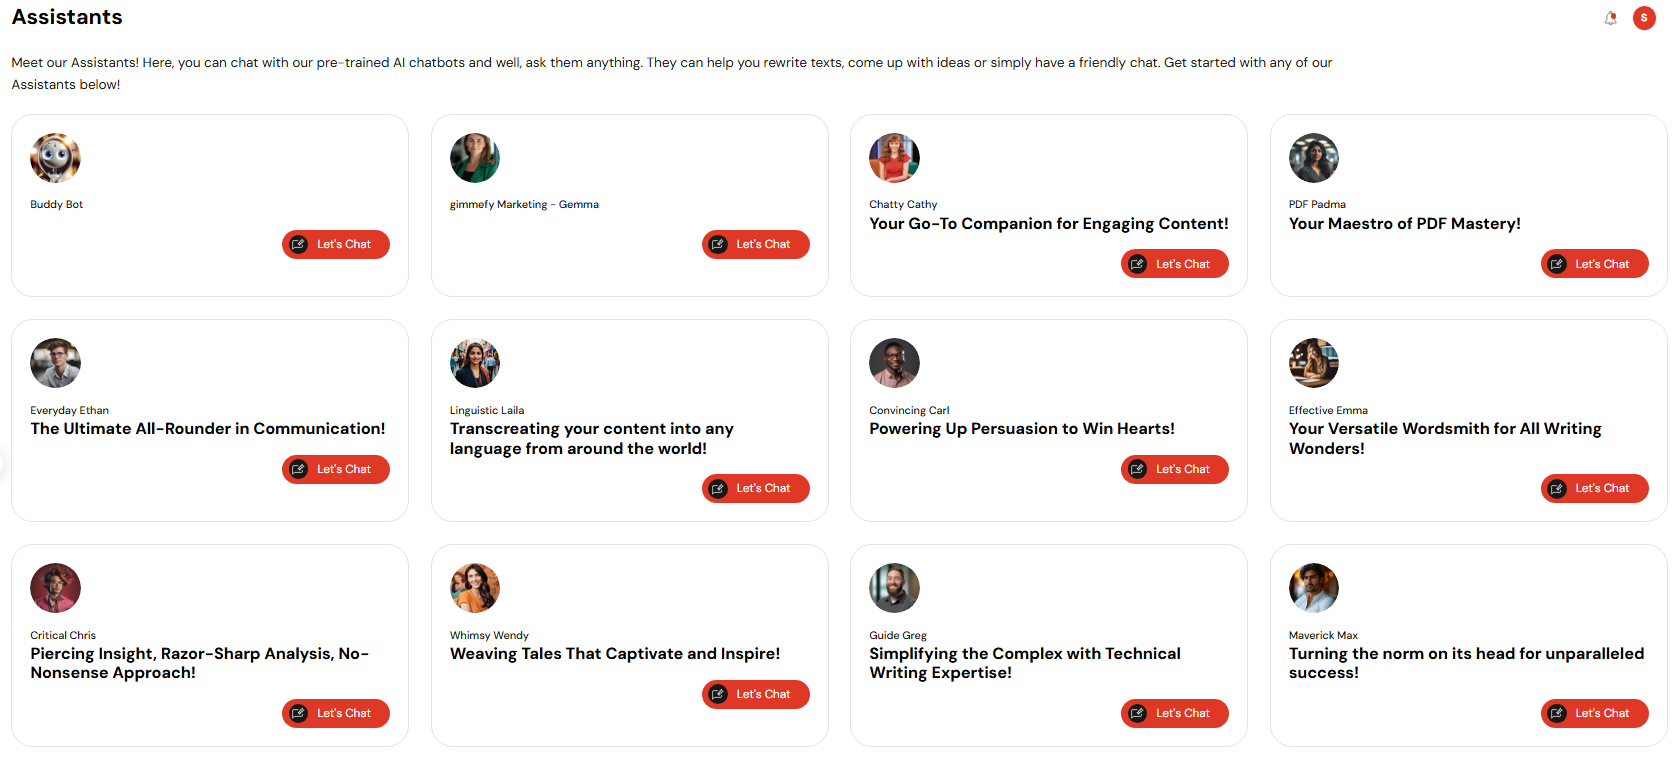This screenshot has height=758, width=1674.
Task: Click Let's Chat under Convincing Carl
Action: click(1175, 469)
